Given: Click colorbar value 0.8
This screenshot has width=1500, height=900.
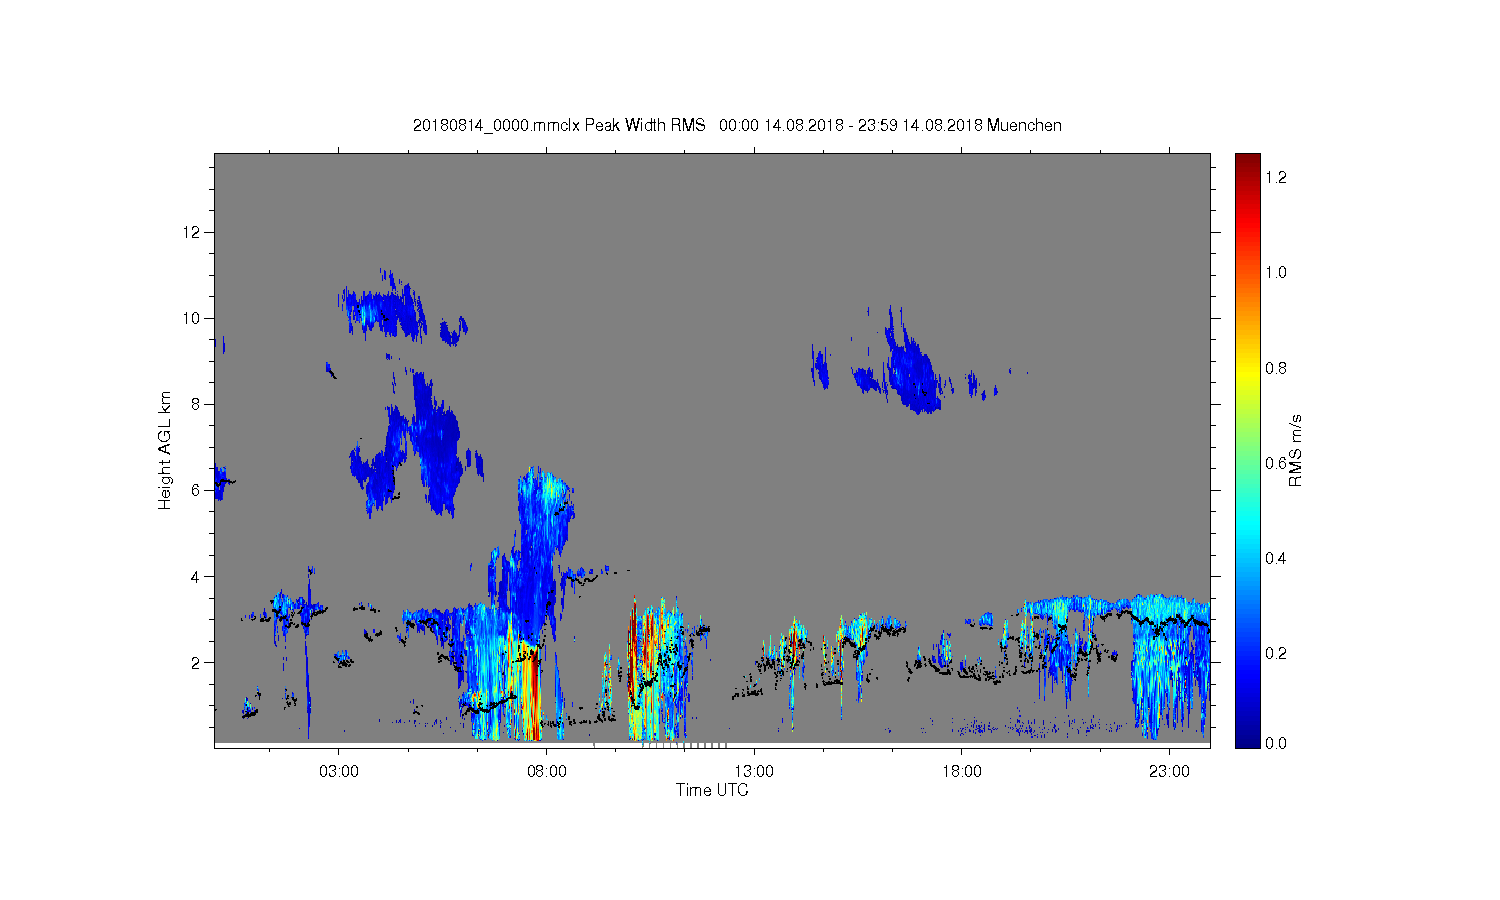Looking at the screenshot, I should [x=1276, y=368].
